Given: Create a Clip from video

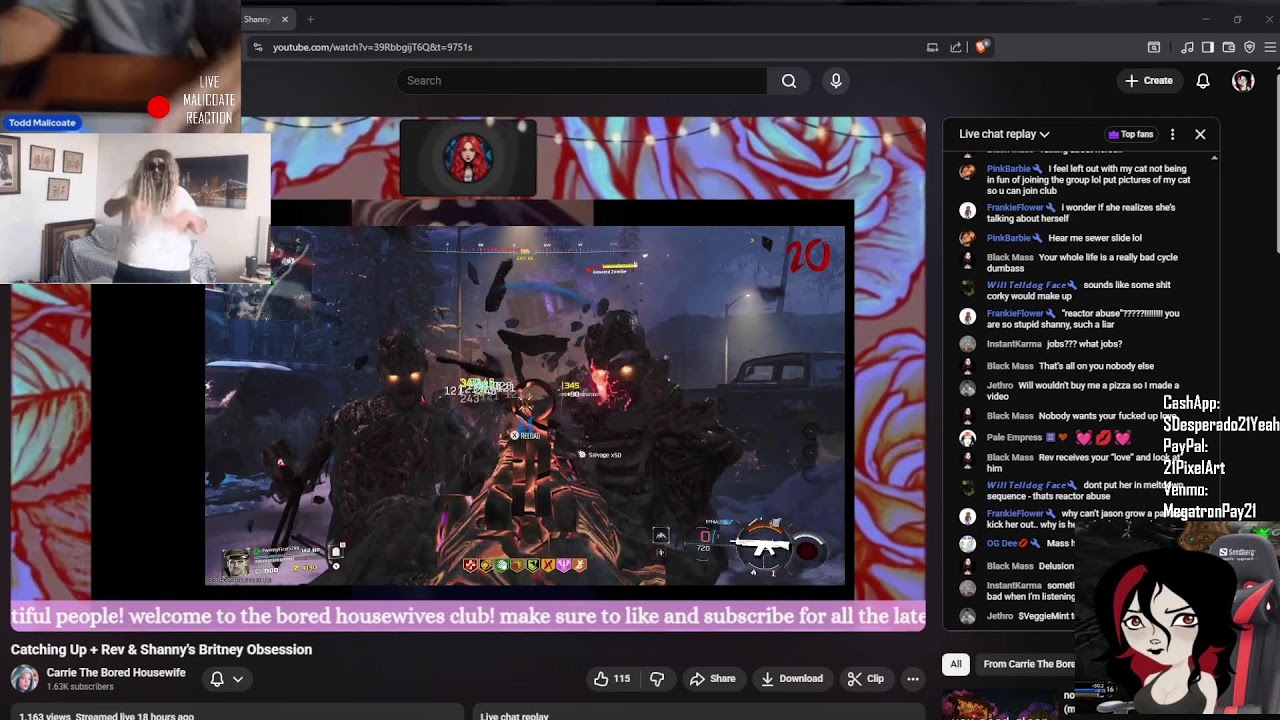Looking at the screenshot, I should 865,679.
